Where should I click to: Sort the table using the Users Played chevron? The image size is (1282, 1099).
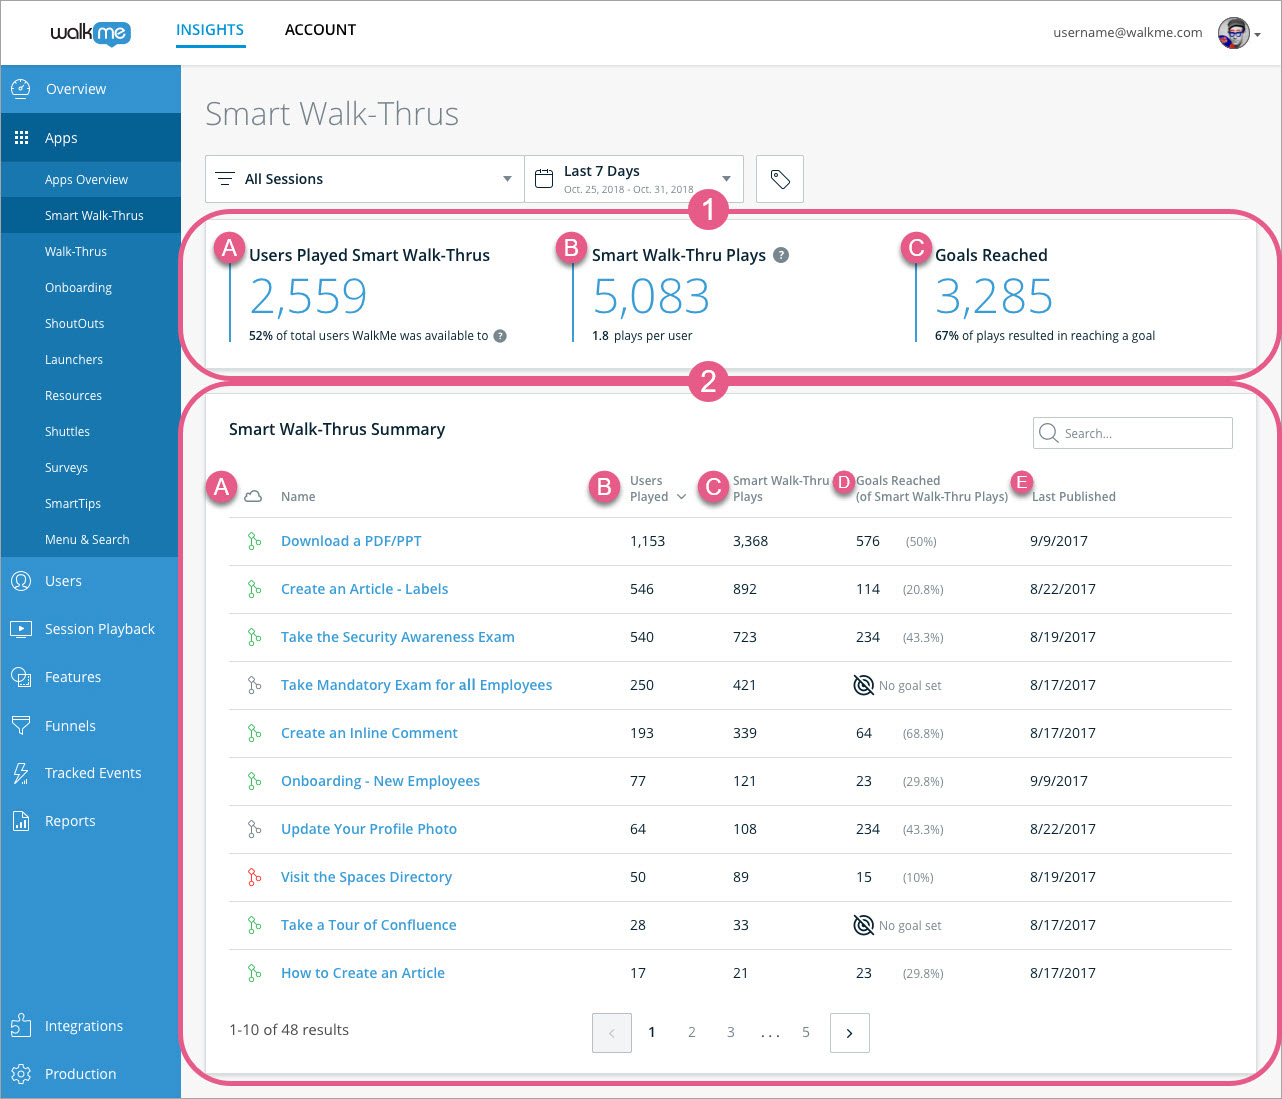coord(680,497)
